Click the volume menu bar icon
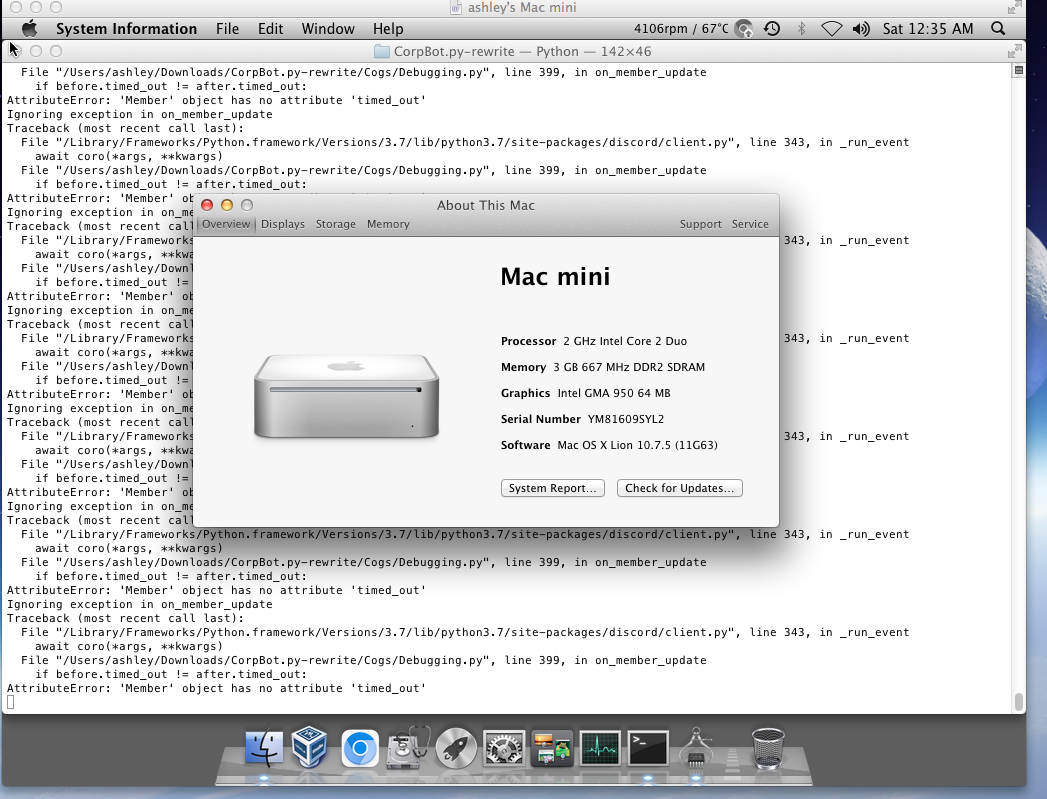Viewport: 1047px width, 799px height. tap(861, 29)
